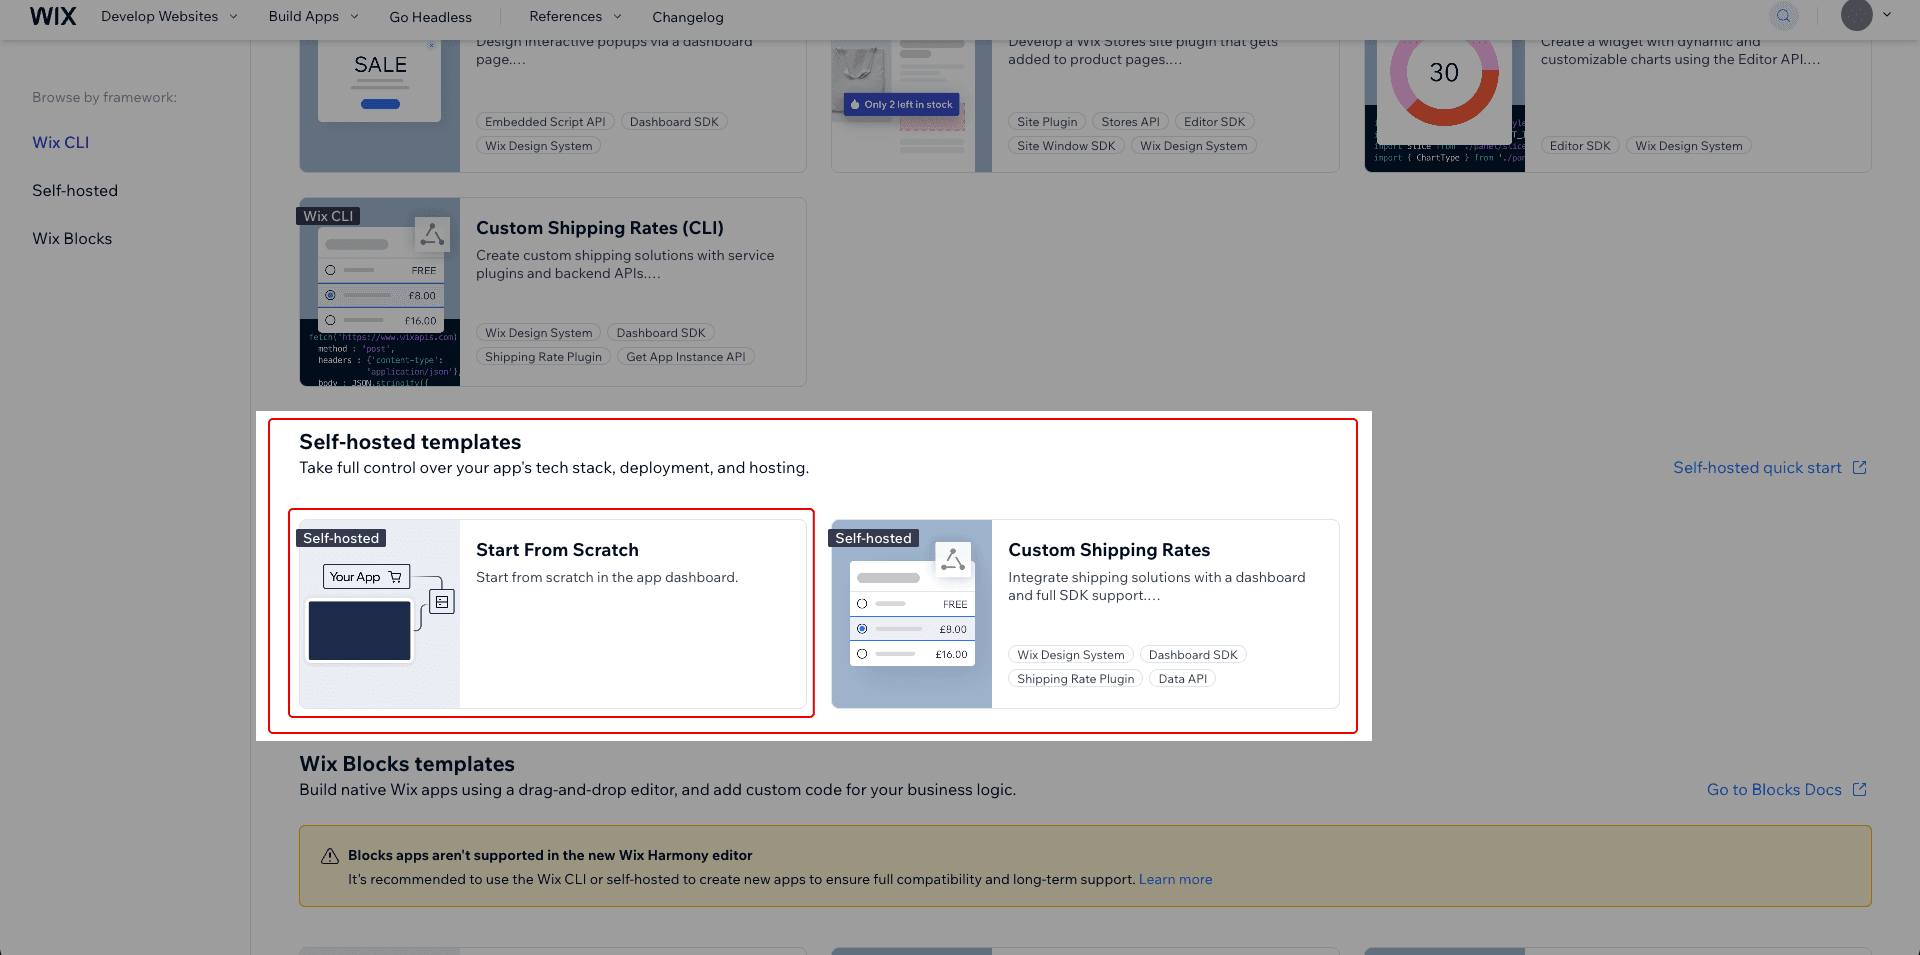Screen dimensions: 1920x955
Task: Click shipping nodes icon on CLI shipping thumbnail
Action: point(432,235)
